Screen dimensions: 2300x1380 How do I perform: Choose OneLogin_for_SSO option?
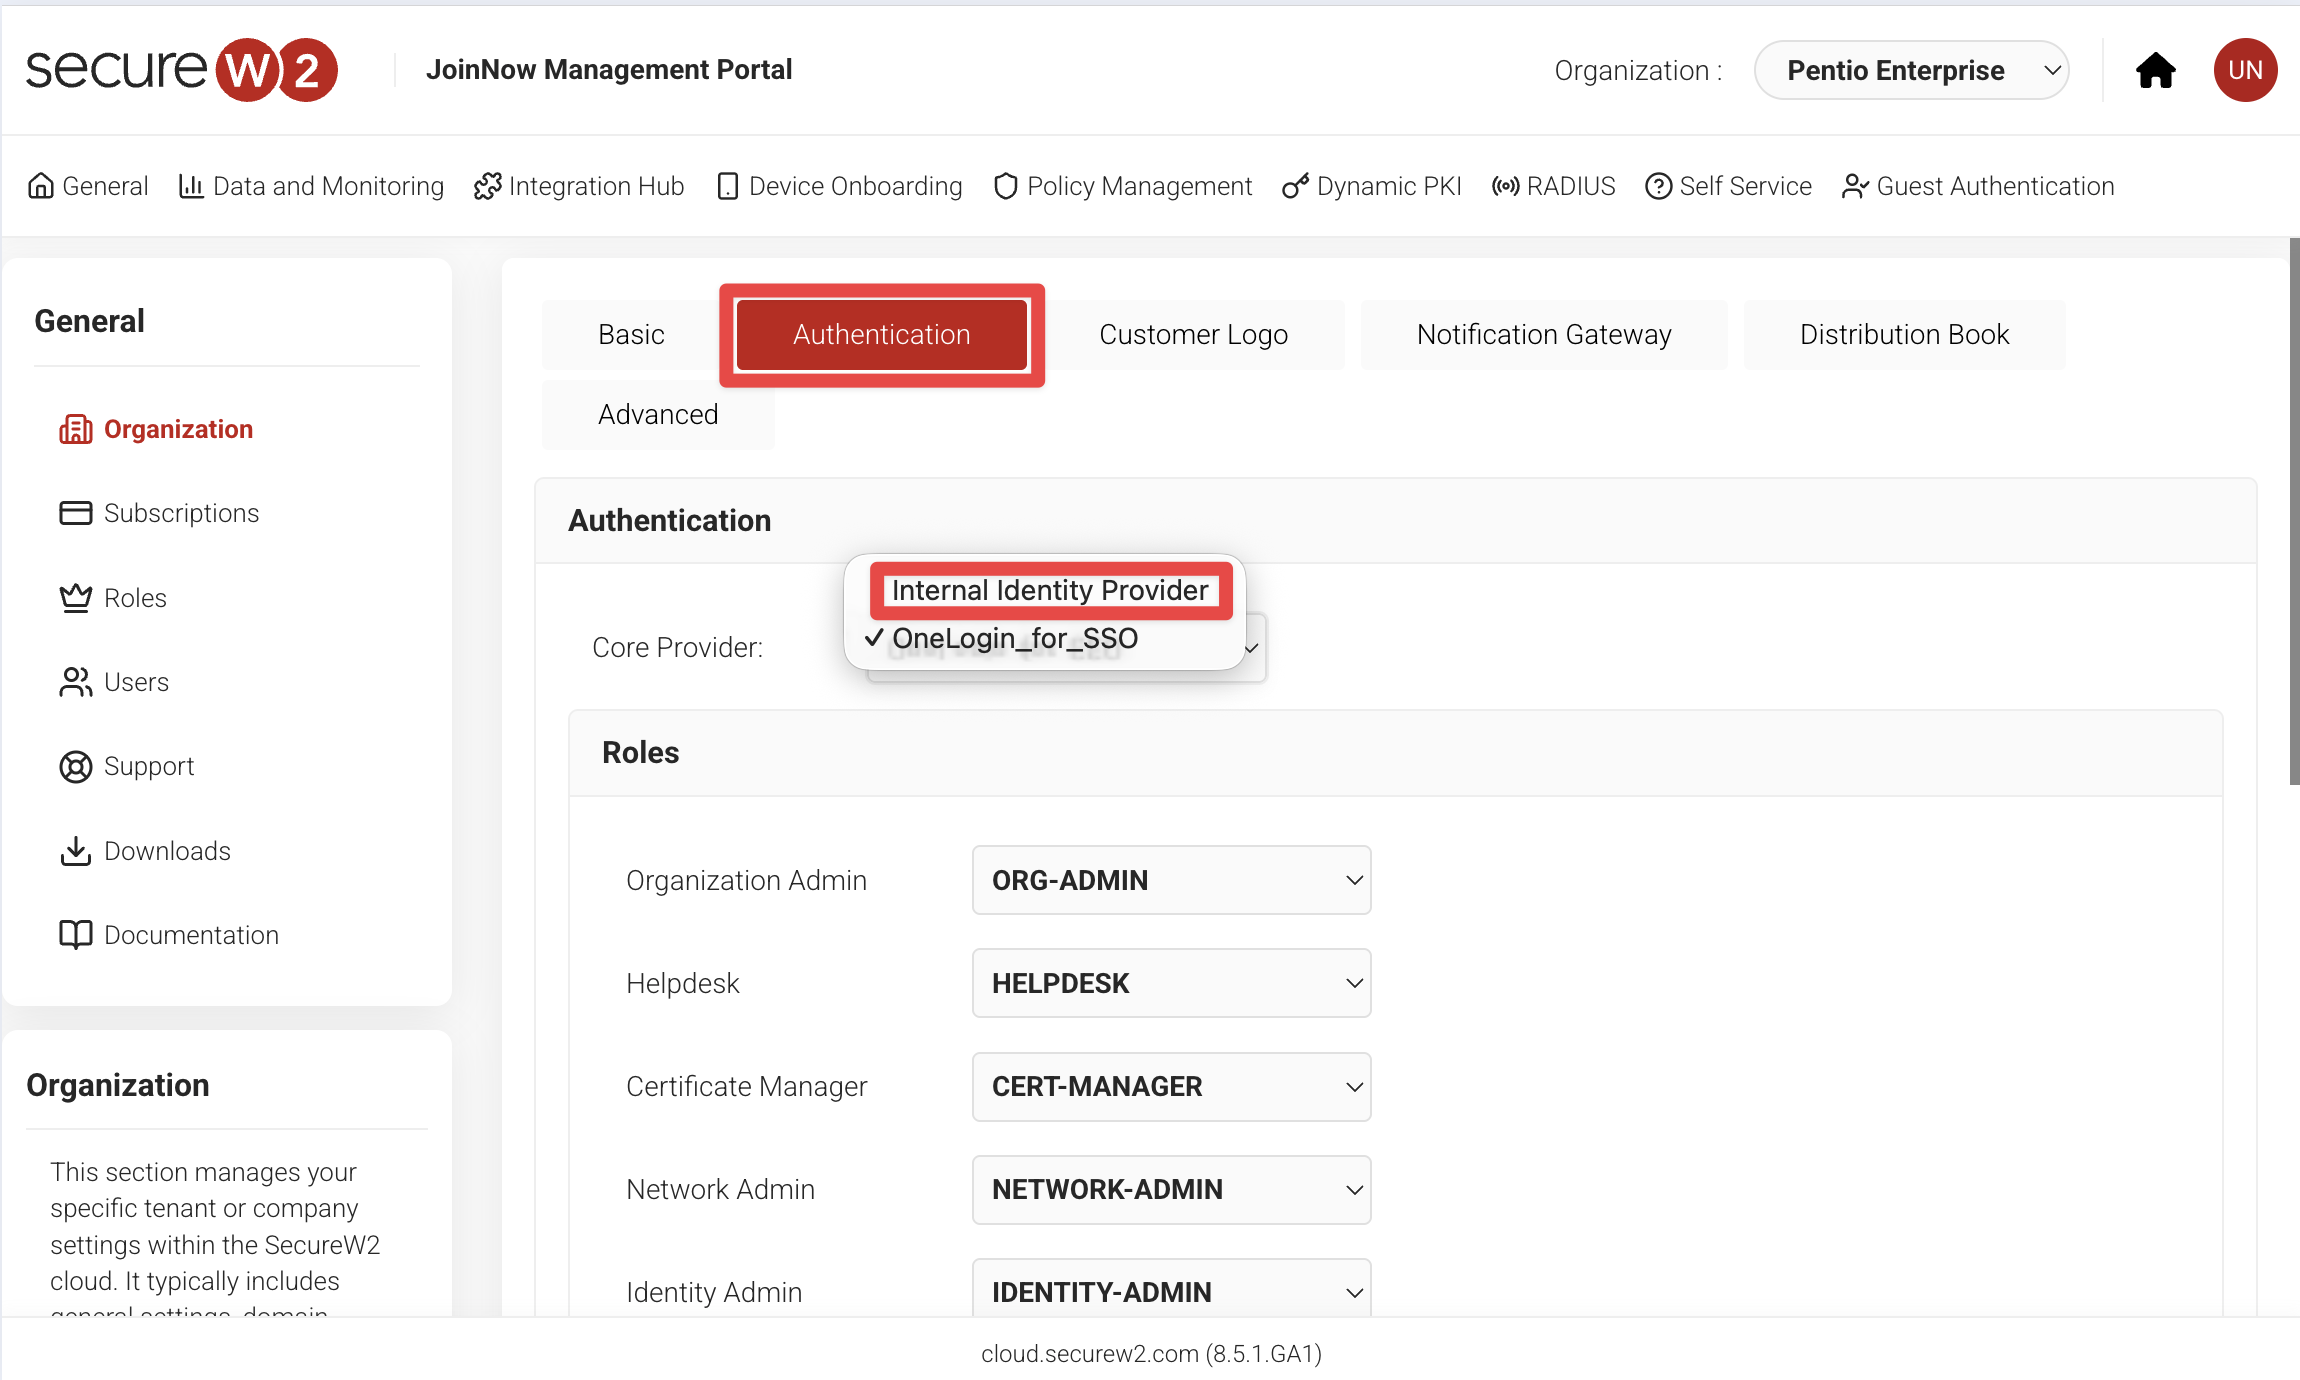1015,638
